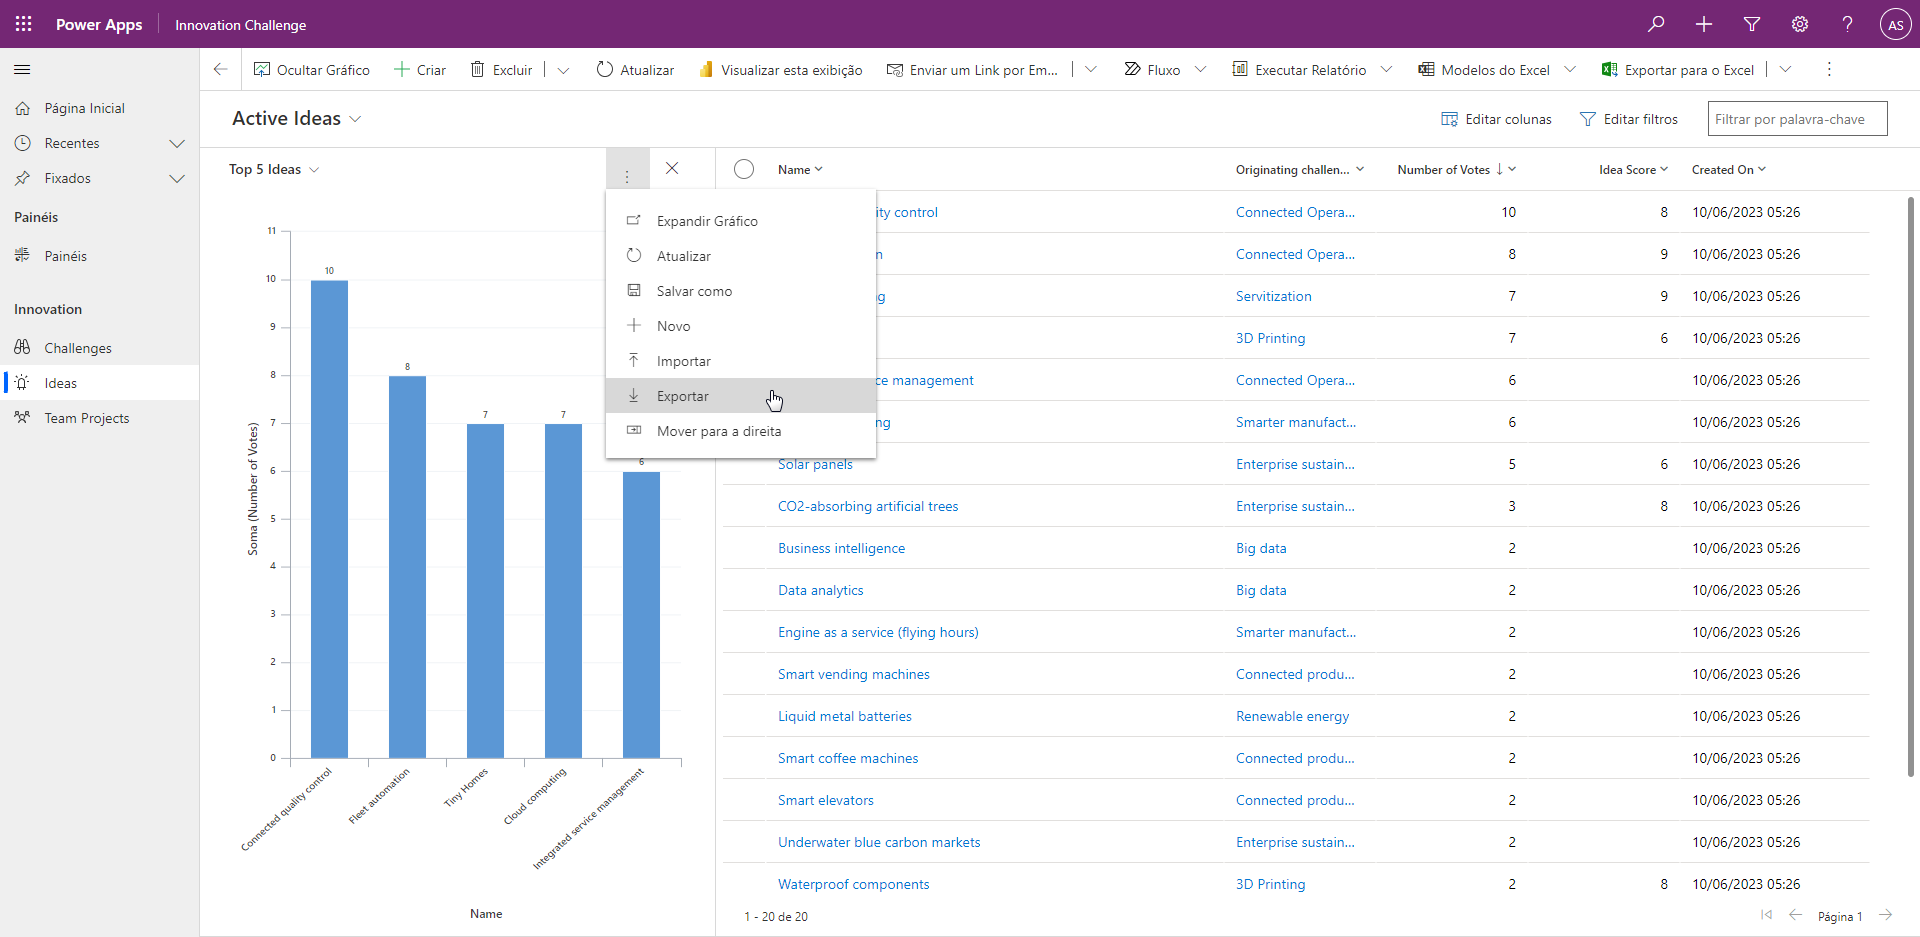
Task: Click the advanced filter funnel icon in header
Action: point(1752,24)
